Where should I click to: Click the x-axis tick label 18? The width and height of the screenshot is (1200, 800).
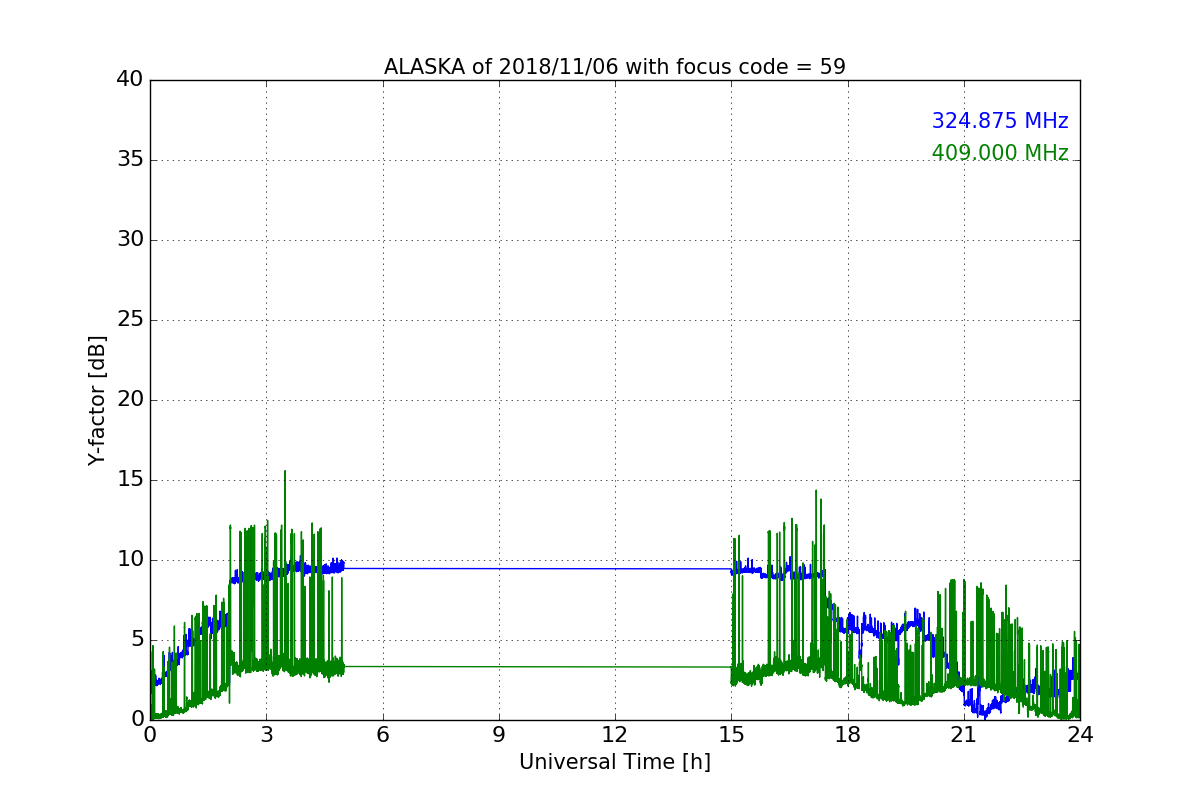(x=848, y=734)
